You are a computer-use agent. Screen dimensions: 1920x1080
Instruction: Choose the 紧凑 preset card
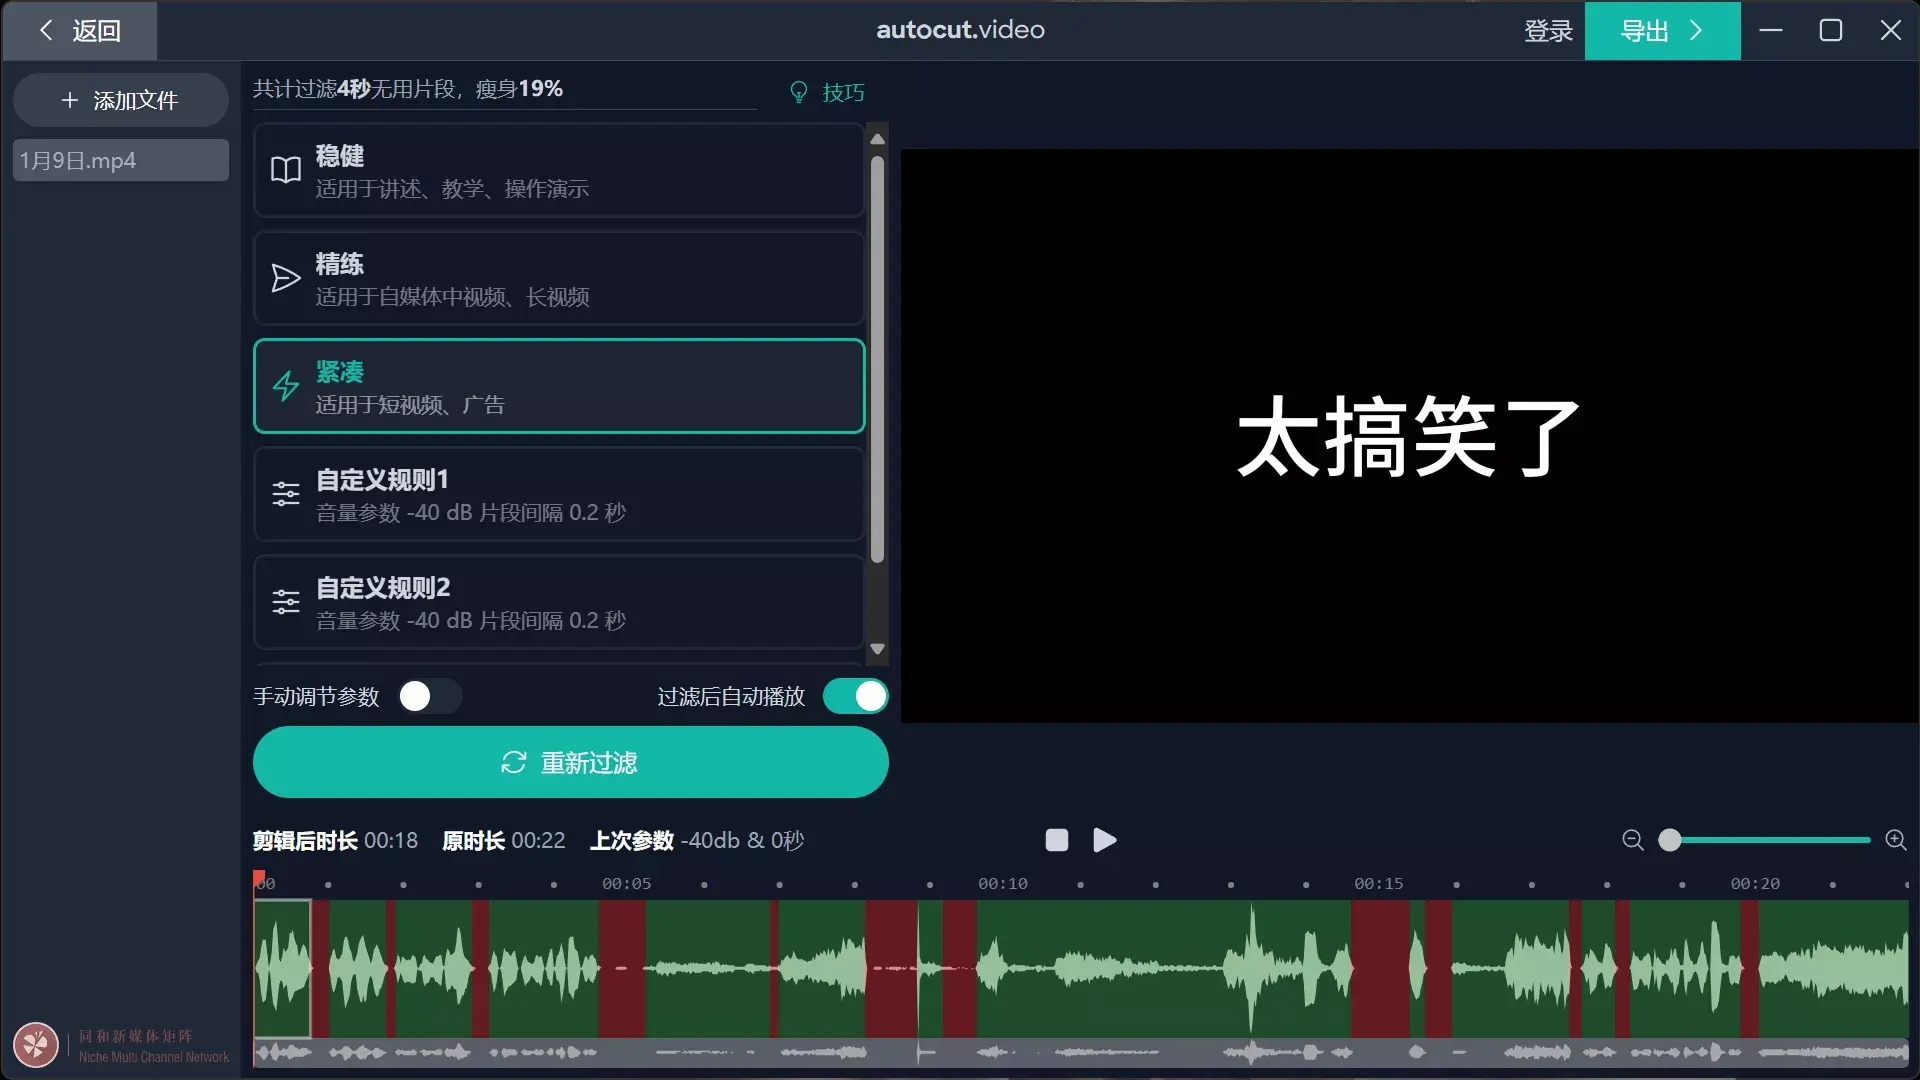click(x=559, y=386)
